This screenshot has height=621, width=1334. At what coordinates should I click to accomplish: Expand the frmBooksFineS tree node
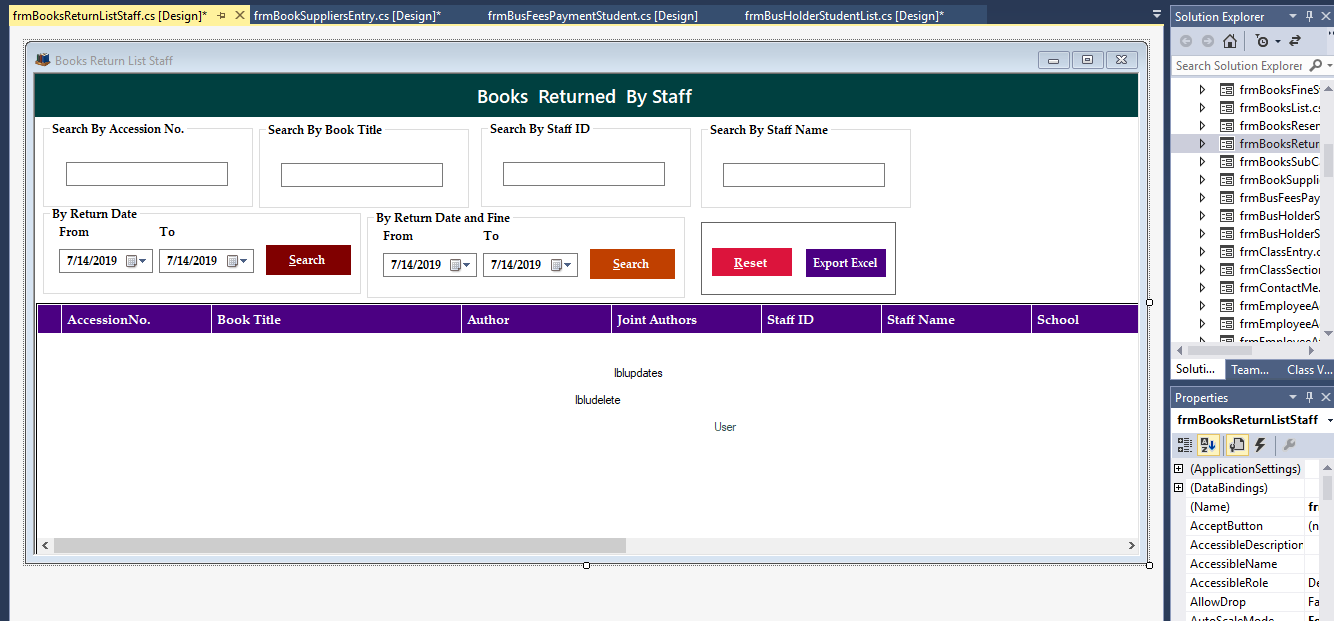pyautogui.click(x=1202, y=90)
